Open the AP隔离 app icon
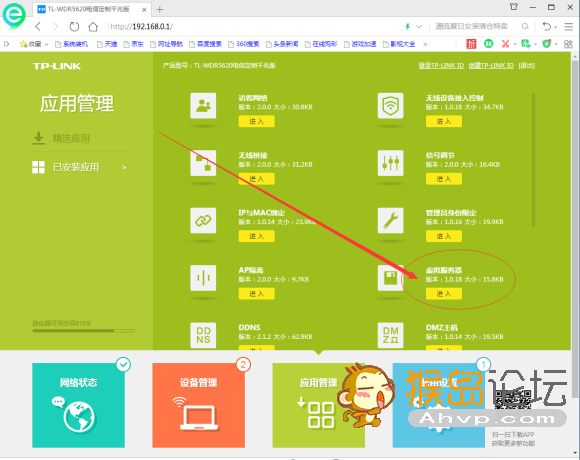Image resolution: width=580 pixels, height=460 pixels. 203,278
